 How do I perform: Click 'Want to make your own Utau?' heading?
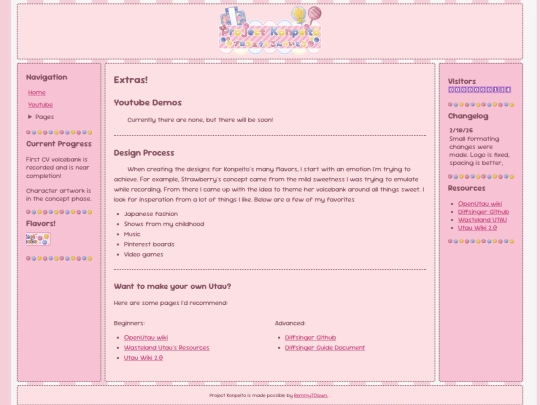tap(172, 287)
